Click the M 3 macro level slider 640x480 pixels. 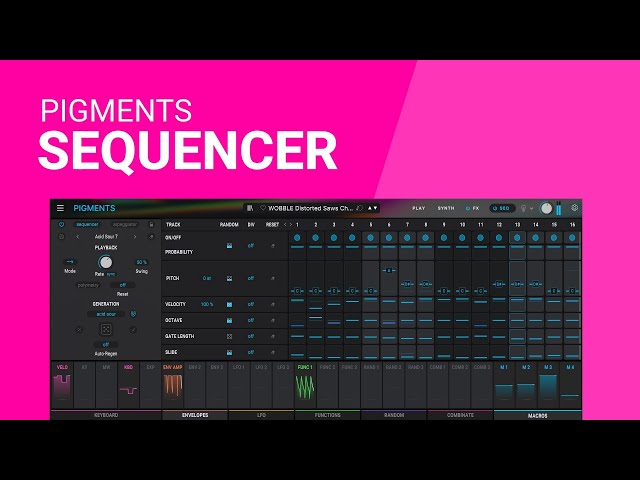(x=548, y=387)
